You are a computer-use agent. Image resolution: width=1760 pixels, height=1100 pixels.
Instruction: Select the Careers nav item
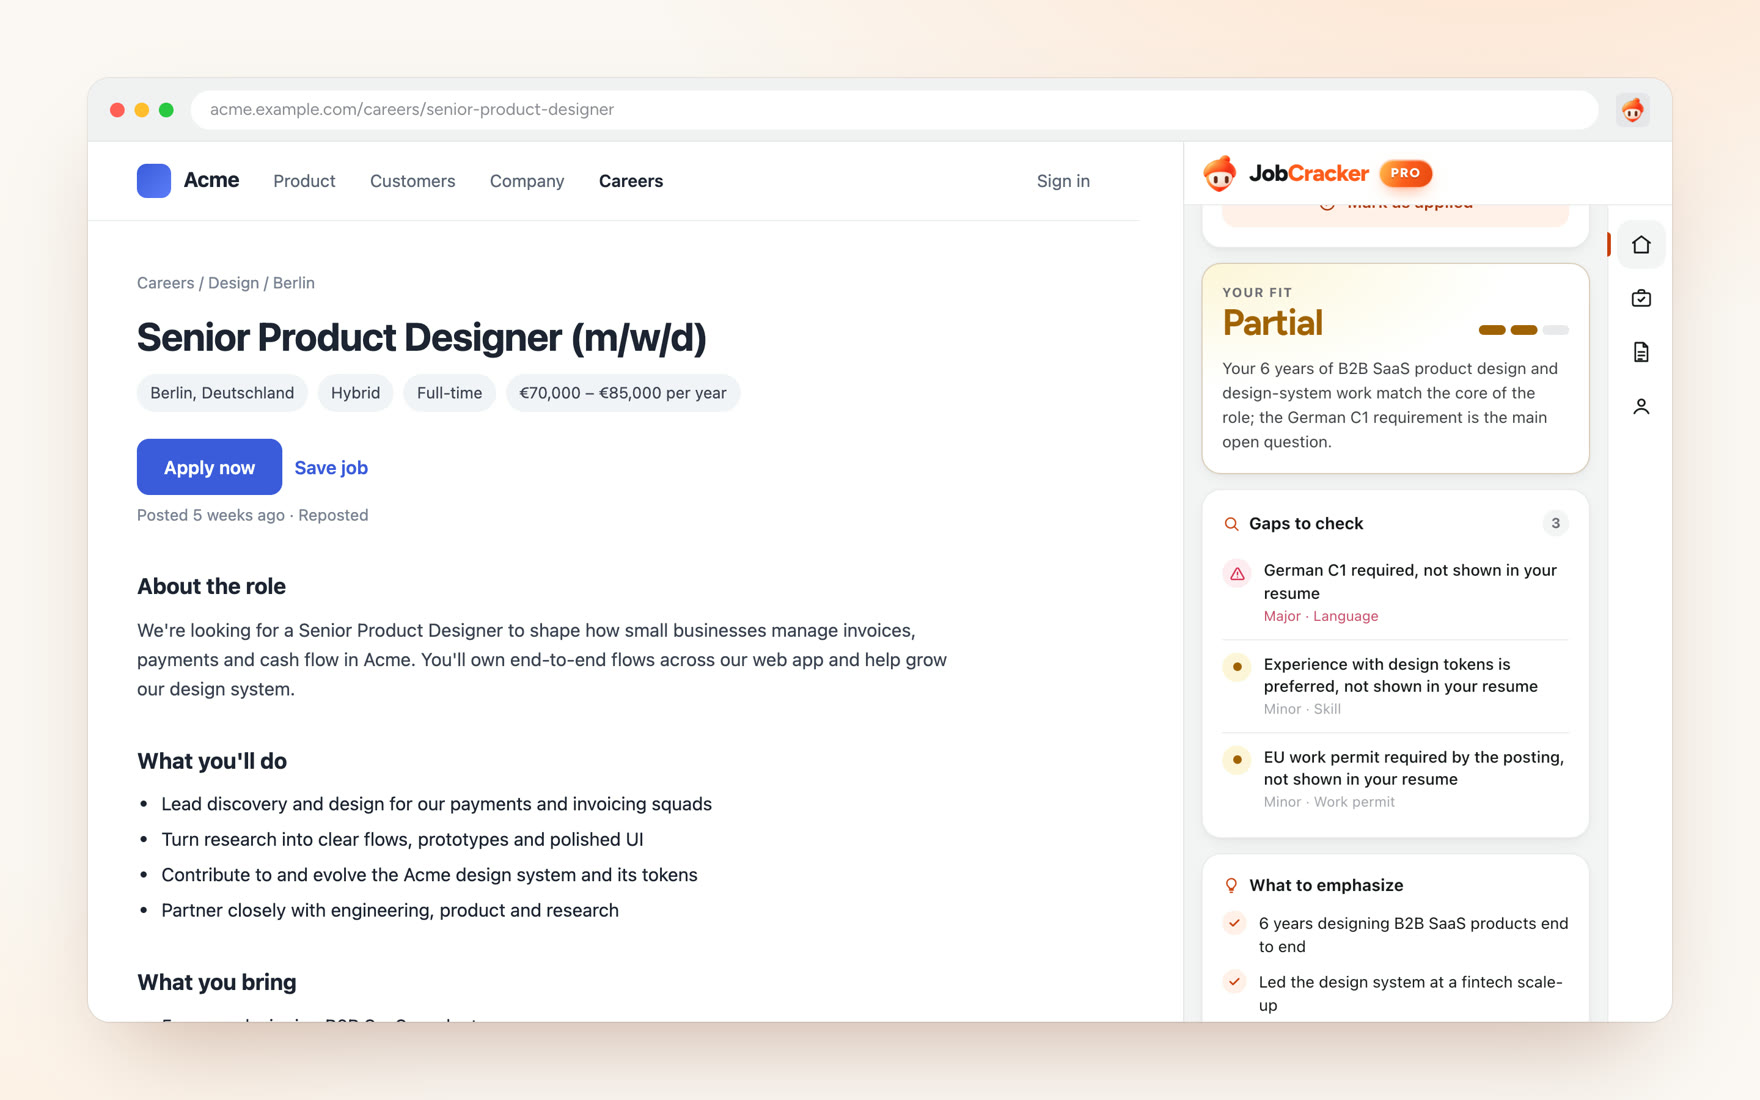pos(631,181)
